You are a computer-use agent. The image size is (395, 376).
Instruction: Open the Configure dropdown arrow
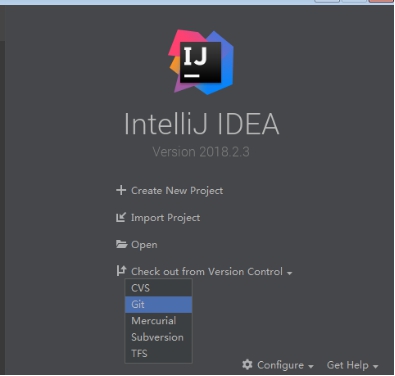(311, 366)
